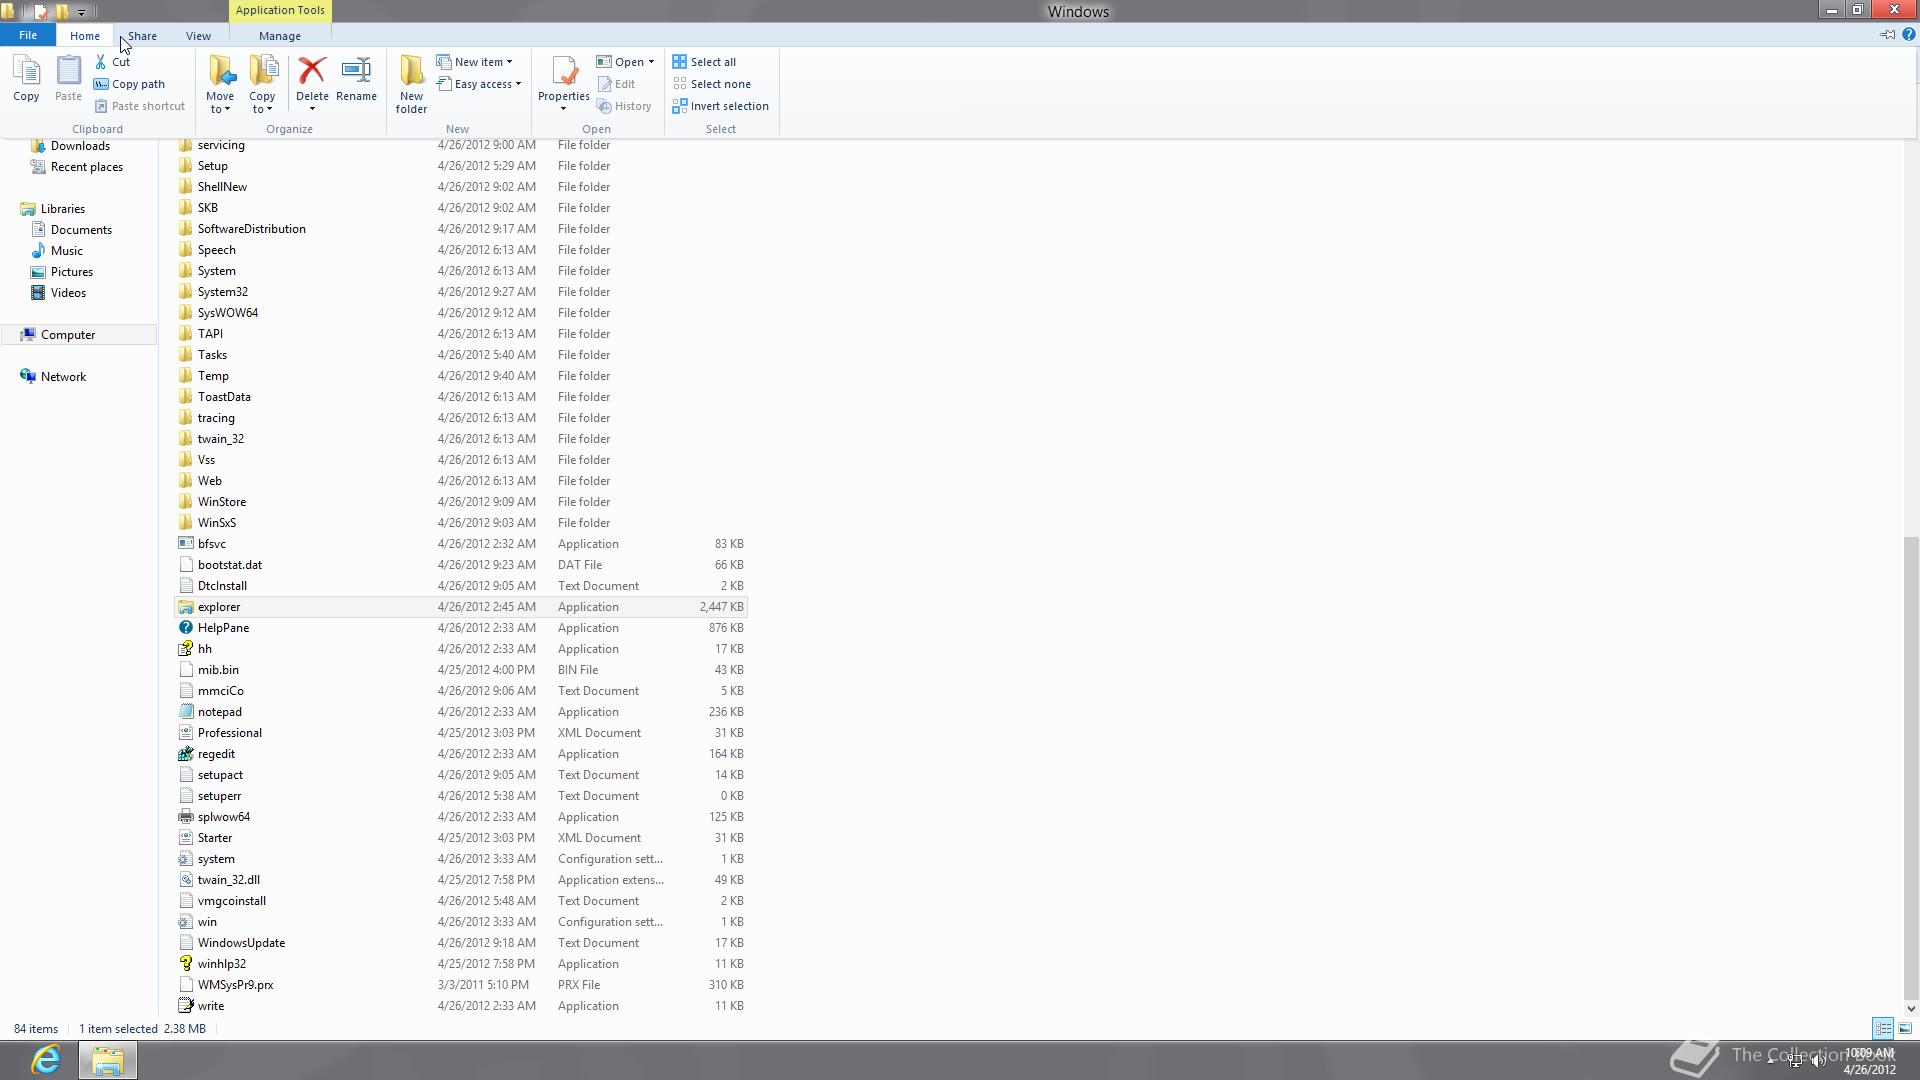Switch to details view icon in status bar

click(1883, 1028)
